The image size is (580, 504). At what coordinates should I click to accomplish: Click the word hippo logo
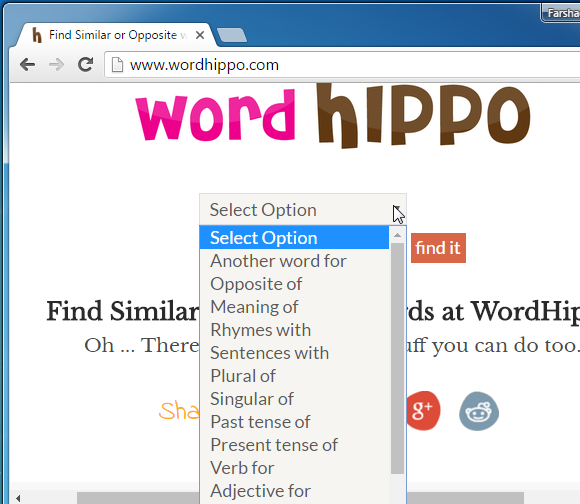(333, 116)
